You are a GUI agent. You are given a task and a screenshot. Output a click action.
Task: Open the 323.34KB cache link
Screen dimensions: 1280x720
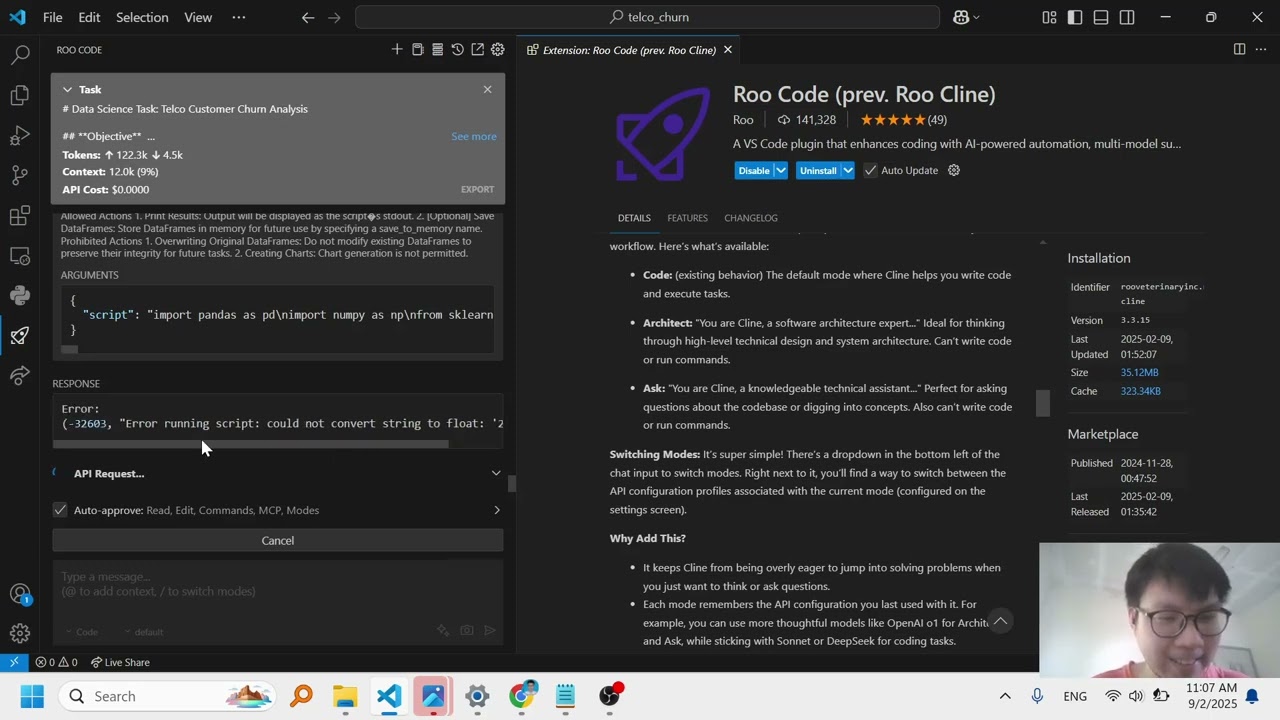pos(1141,391)
